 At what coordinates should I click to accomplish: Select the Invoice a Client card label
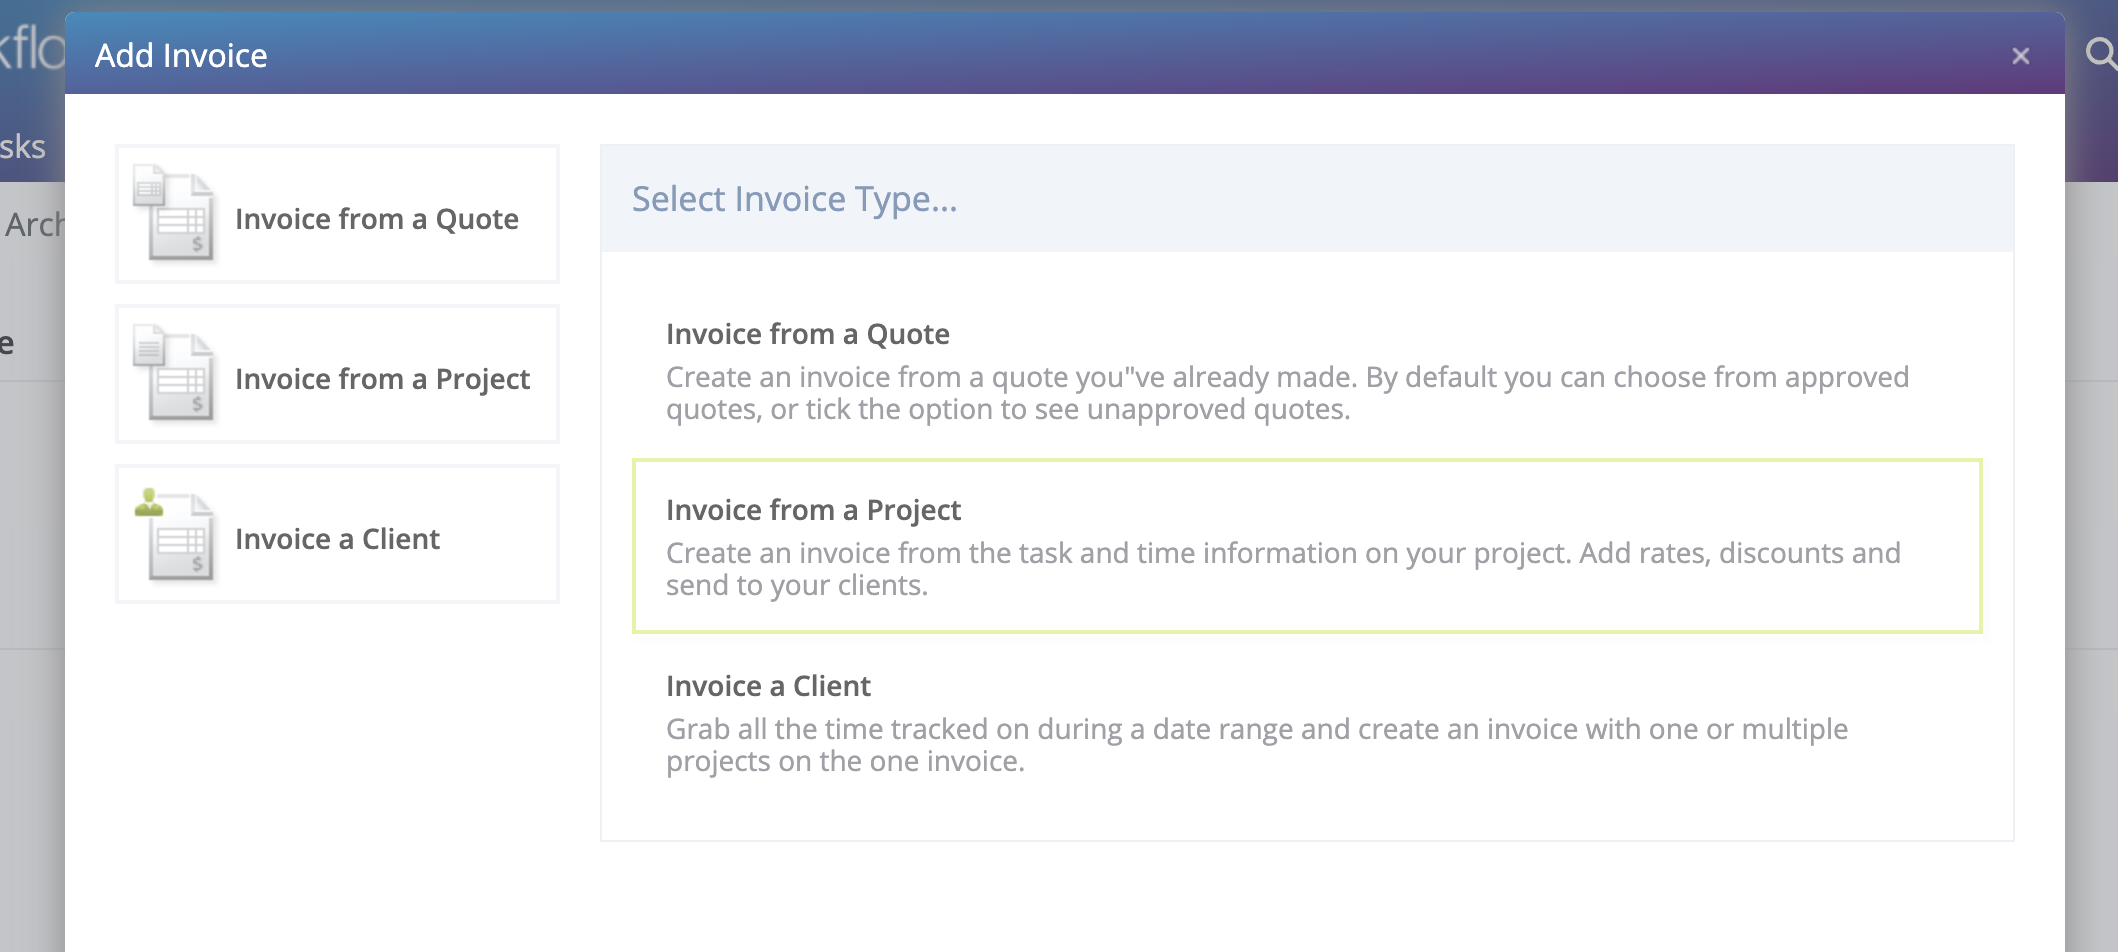pos(337,539)
